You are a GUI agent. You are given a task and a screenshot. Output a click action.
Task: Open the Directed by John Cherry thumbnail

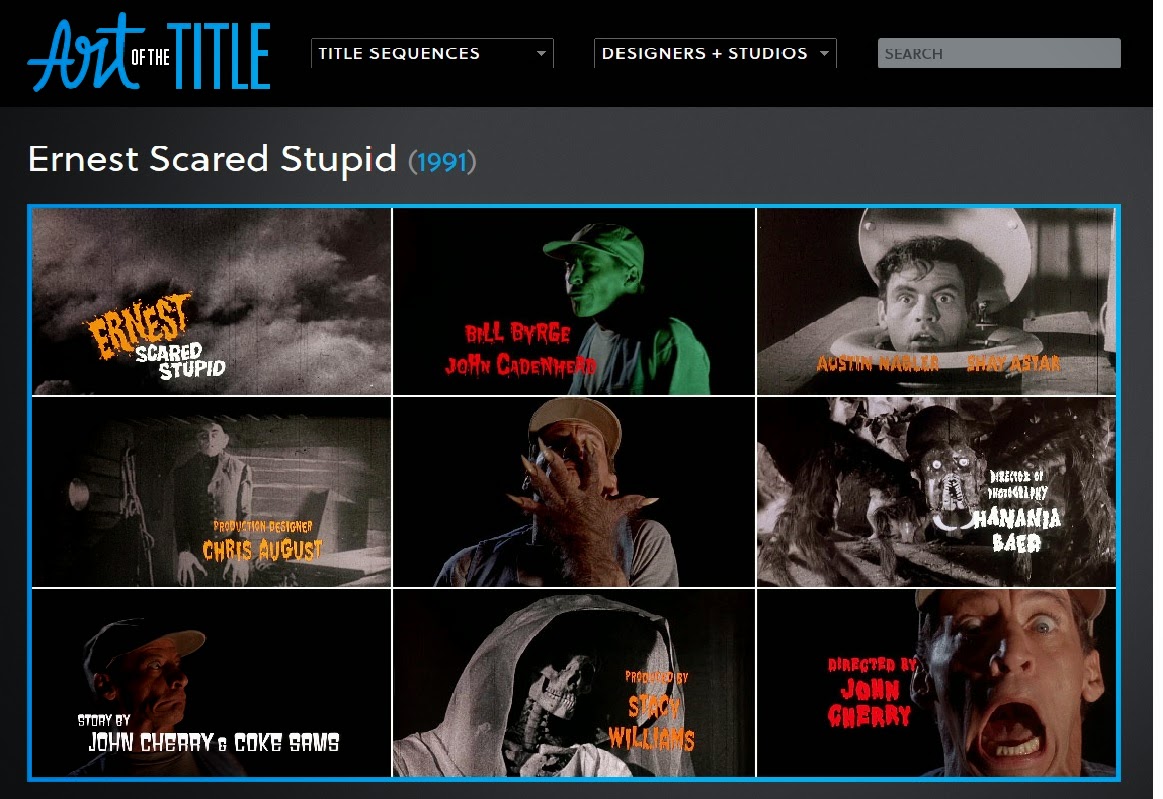click(x=936, y=683)
